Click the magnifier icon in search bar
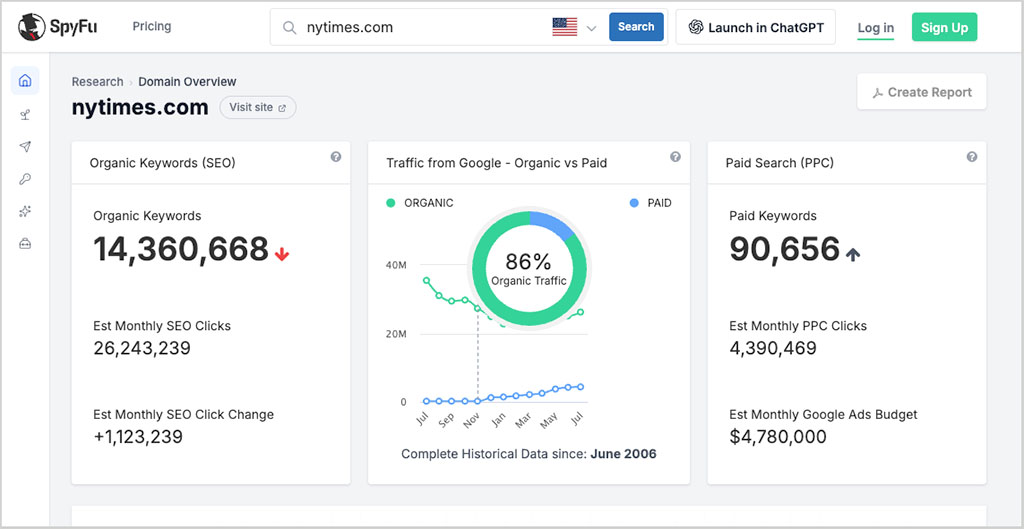 (x=289, y=27)
